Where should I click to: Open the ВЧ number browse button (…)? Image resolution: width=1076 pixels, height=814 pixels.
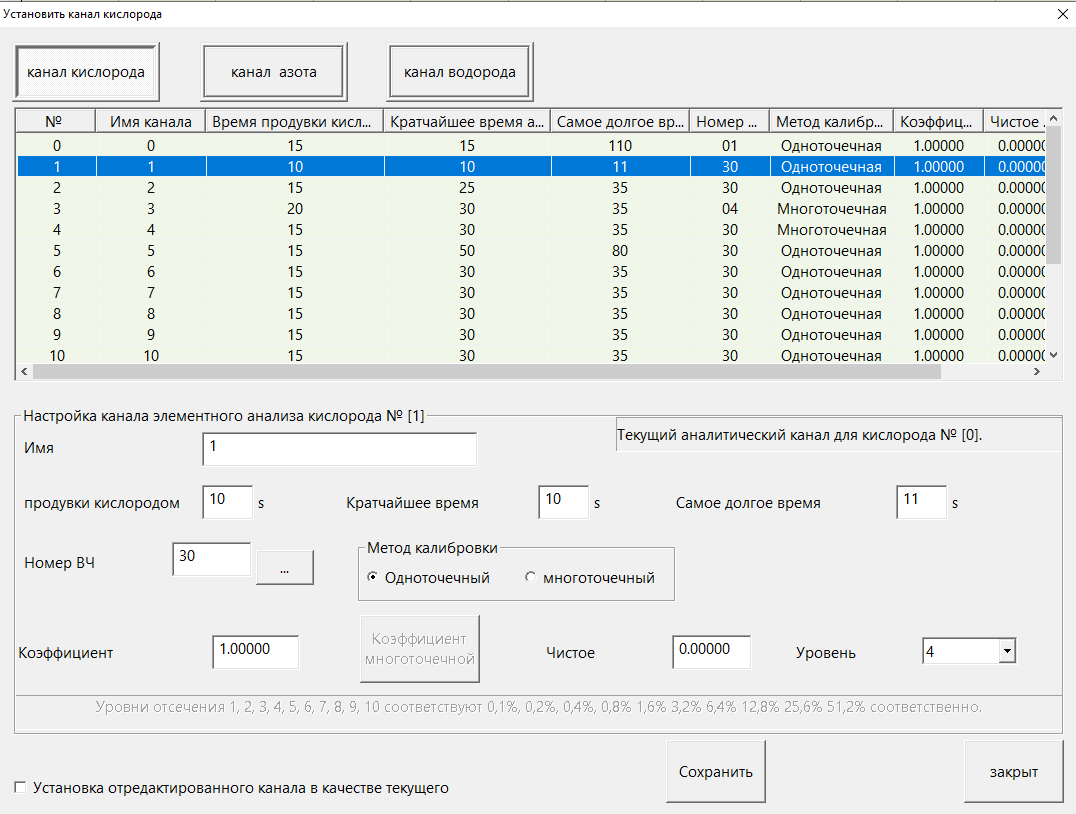(x=285, y=567)
